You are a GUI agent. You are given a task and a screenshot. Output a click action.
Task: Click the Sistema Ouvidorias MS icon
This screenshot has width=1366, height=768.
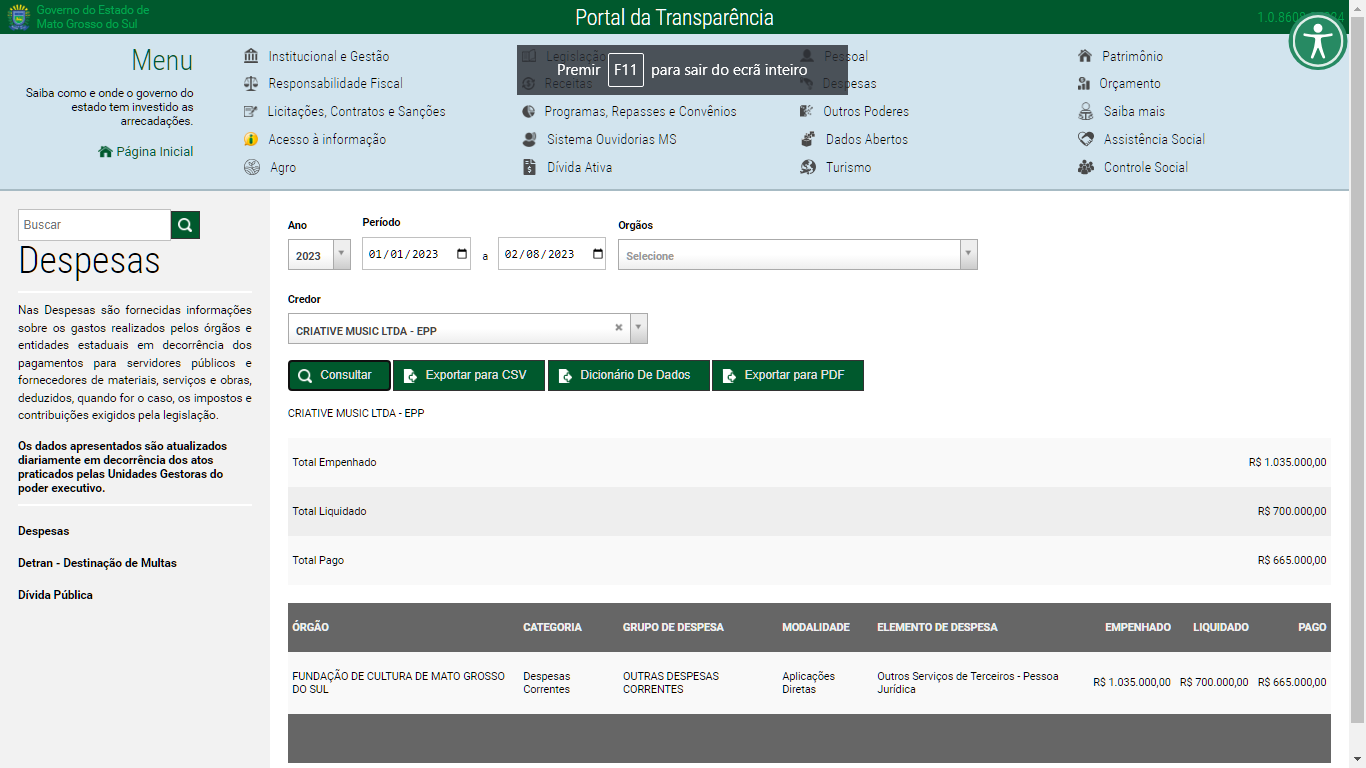pos(529,140)
